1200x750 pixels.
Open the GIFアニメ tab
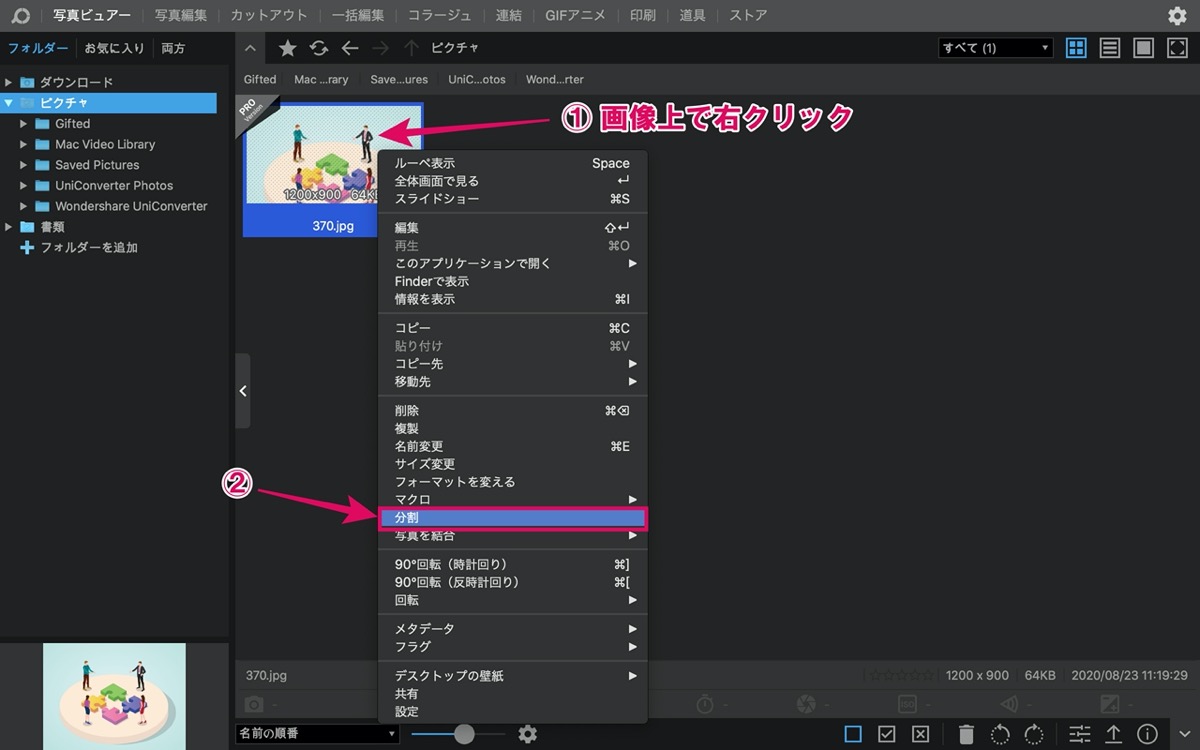pyautogui.click(x=576, y=15)
